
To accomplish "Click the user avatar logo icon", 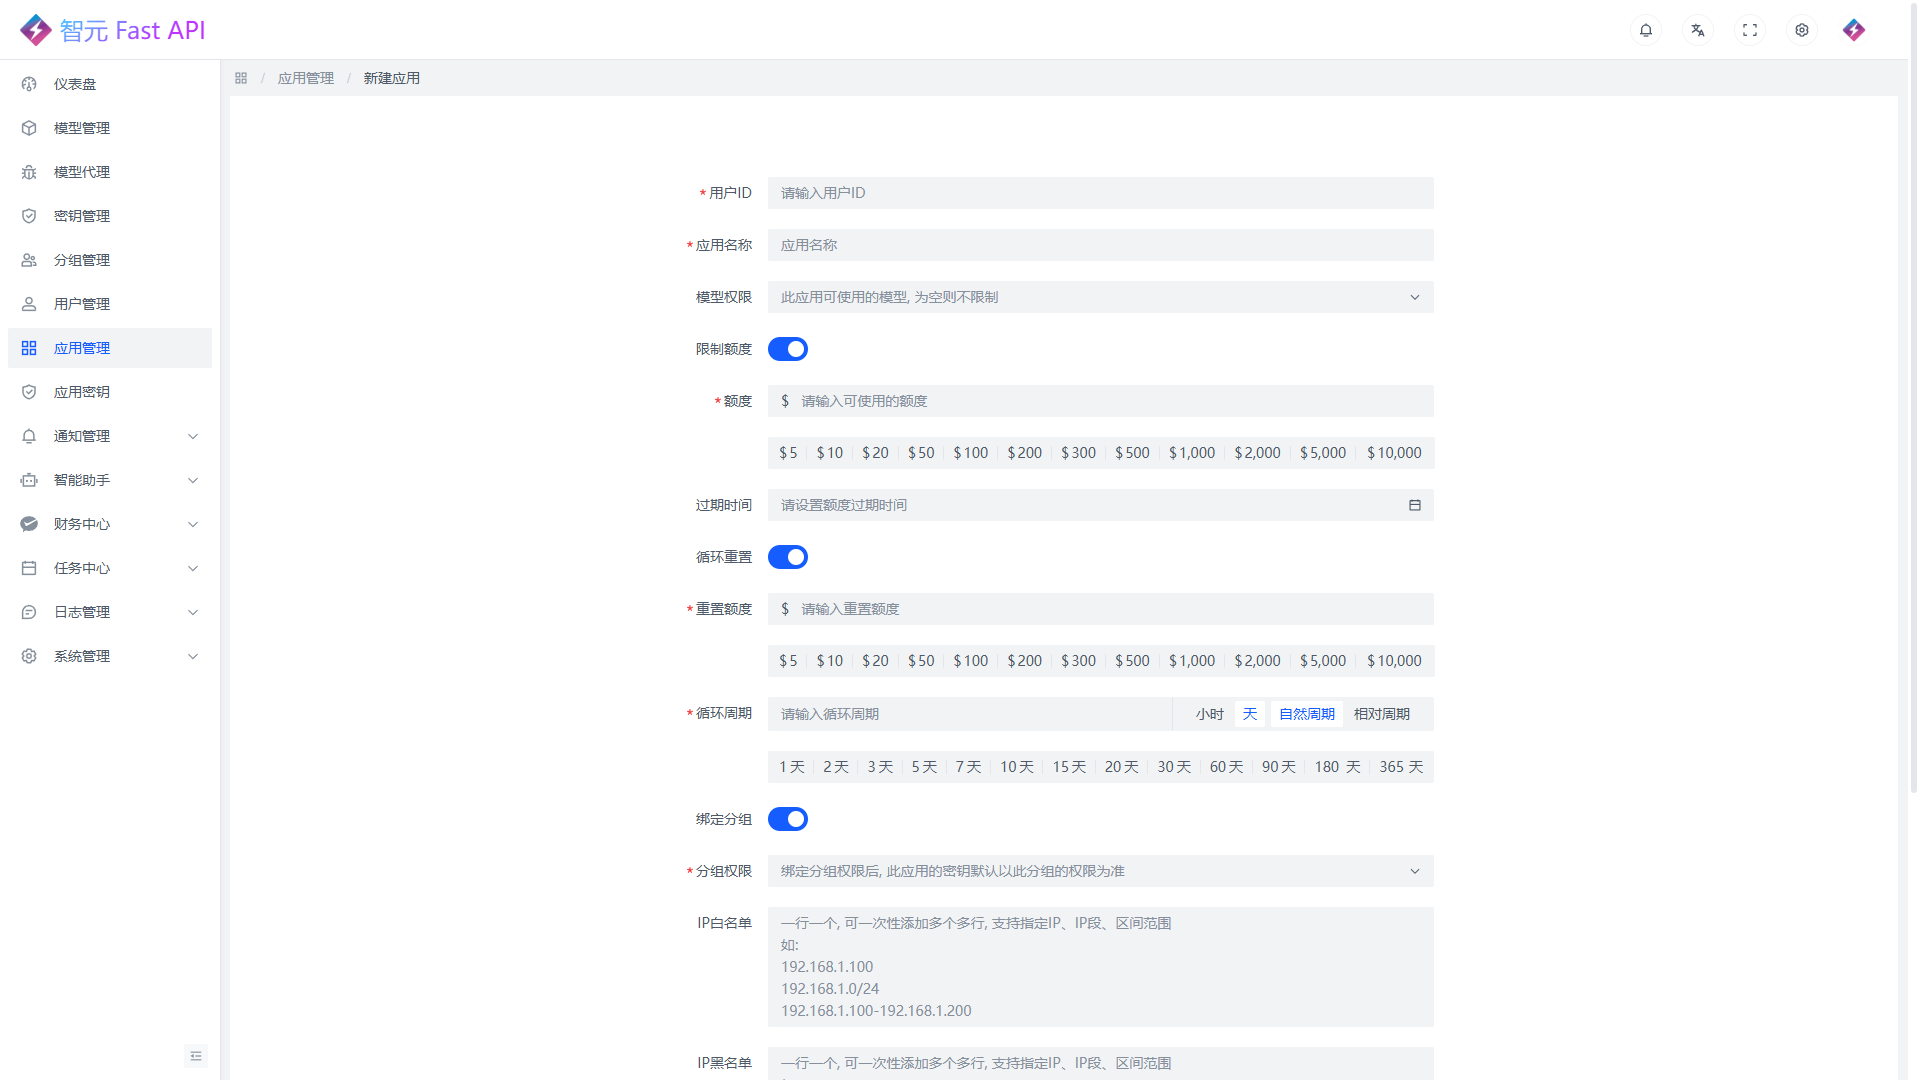I will [x=1853, y=30].
